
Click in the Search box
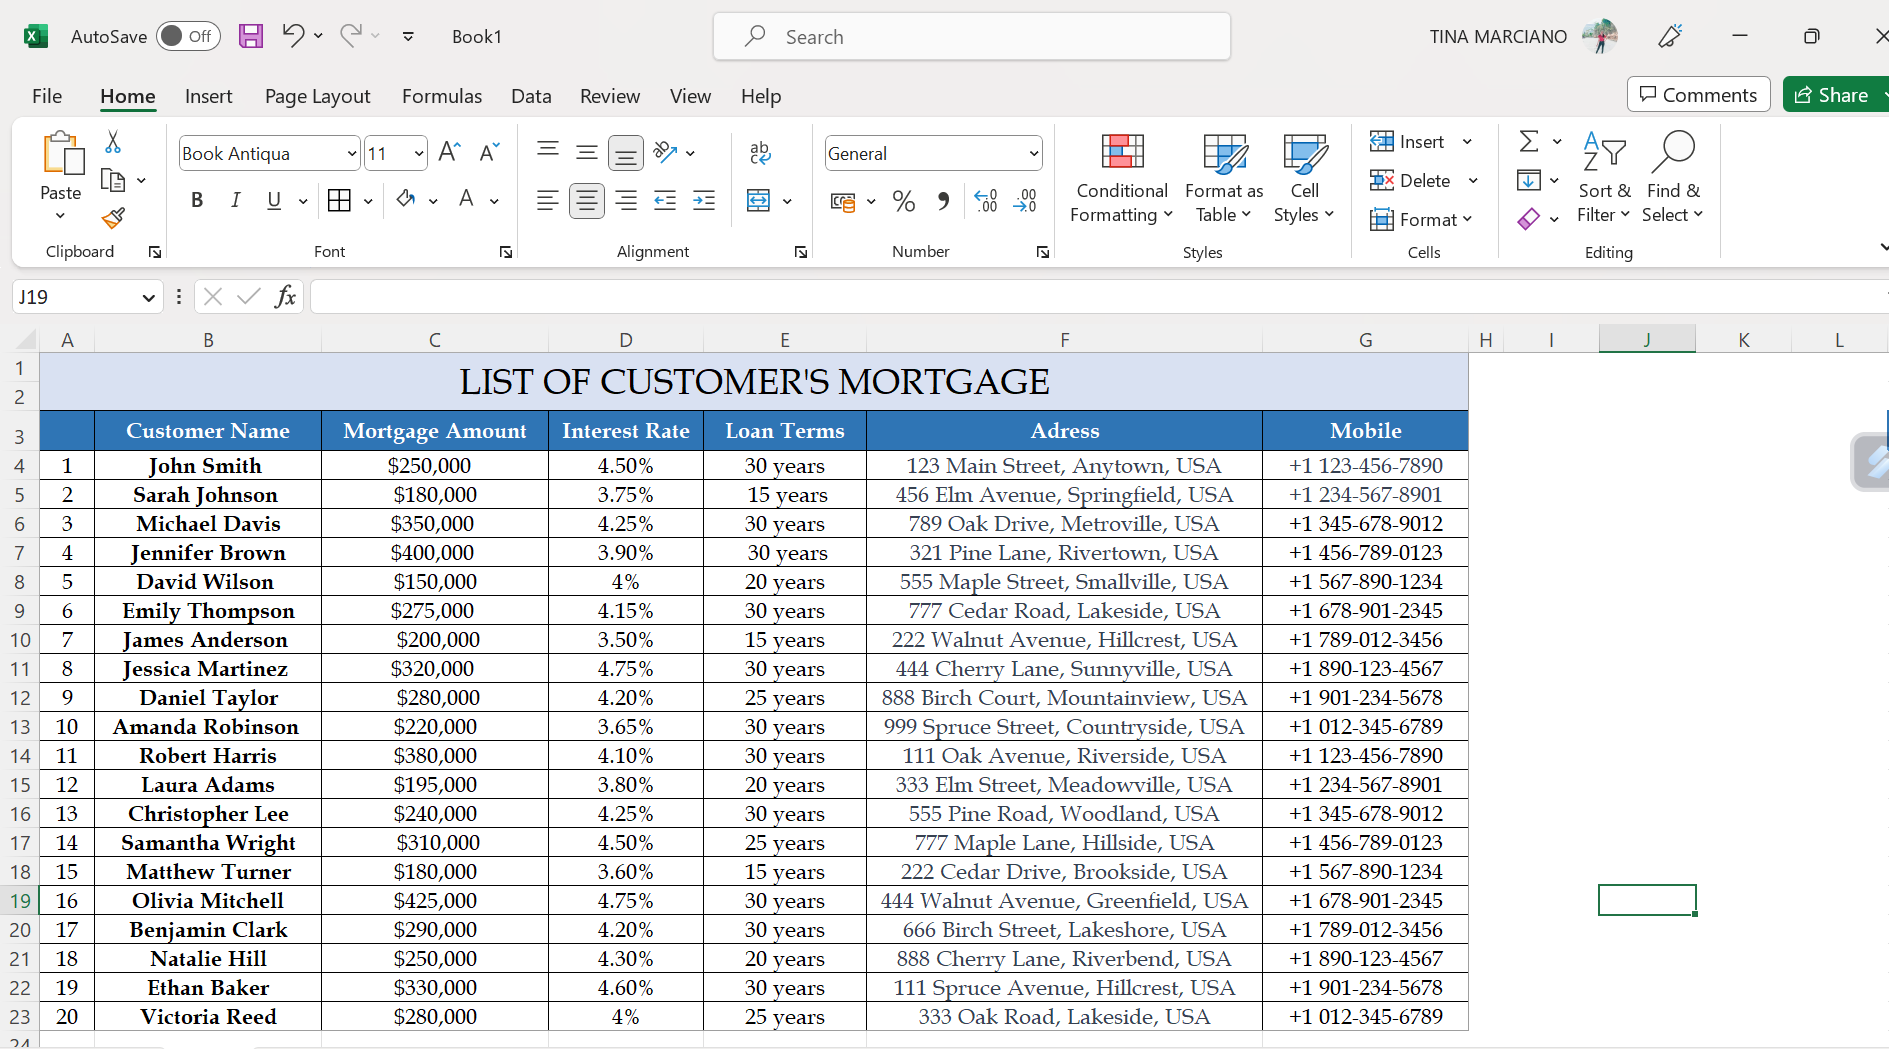971,37
